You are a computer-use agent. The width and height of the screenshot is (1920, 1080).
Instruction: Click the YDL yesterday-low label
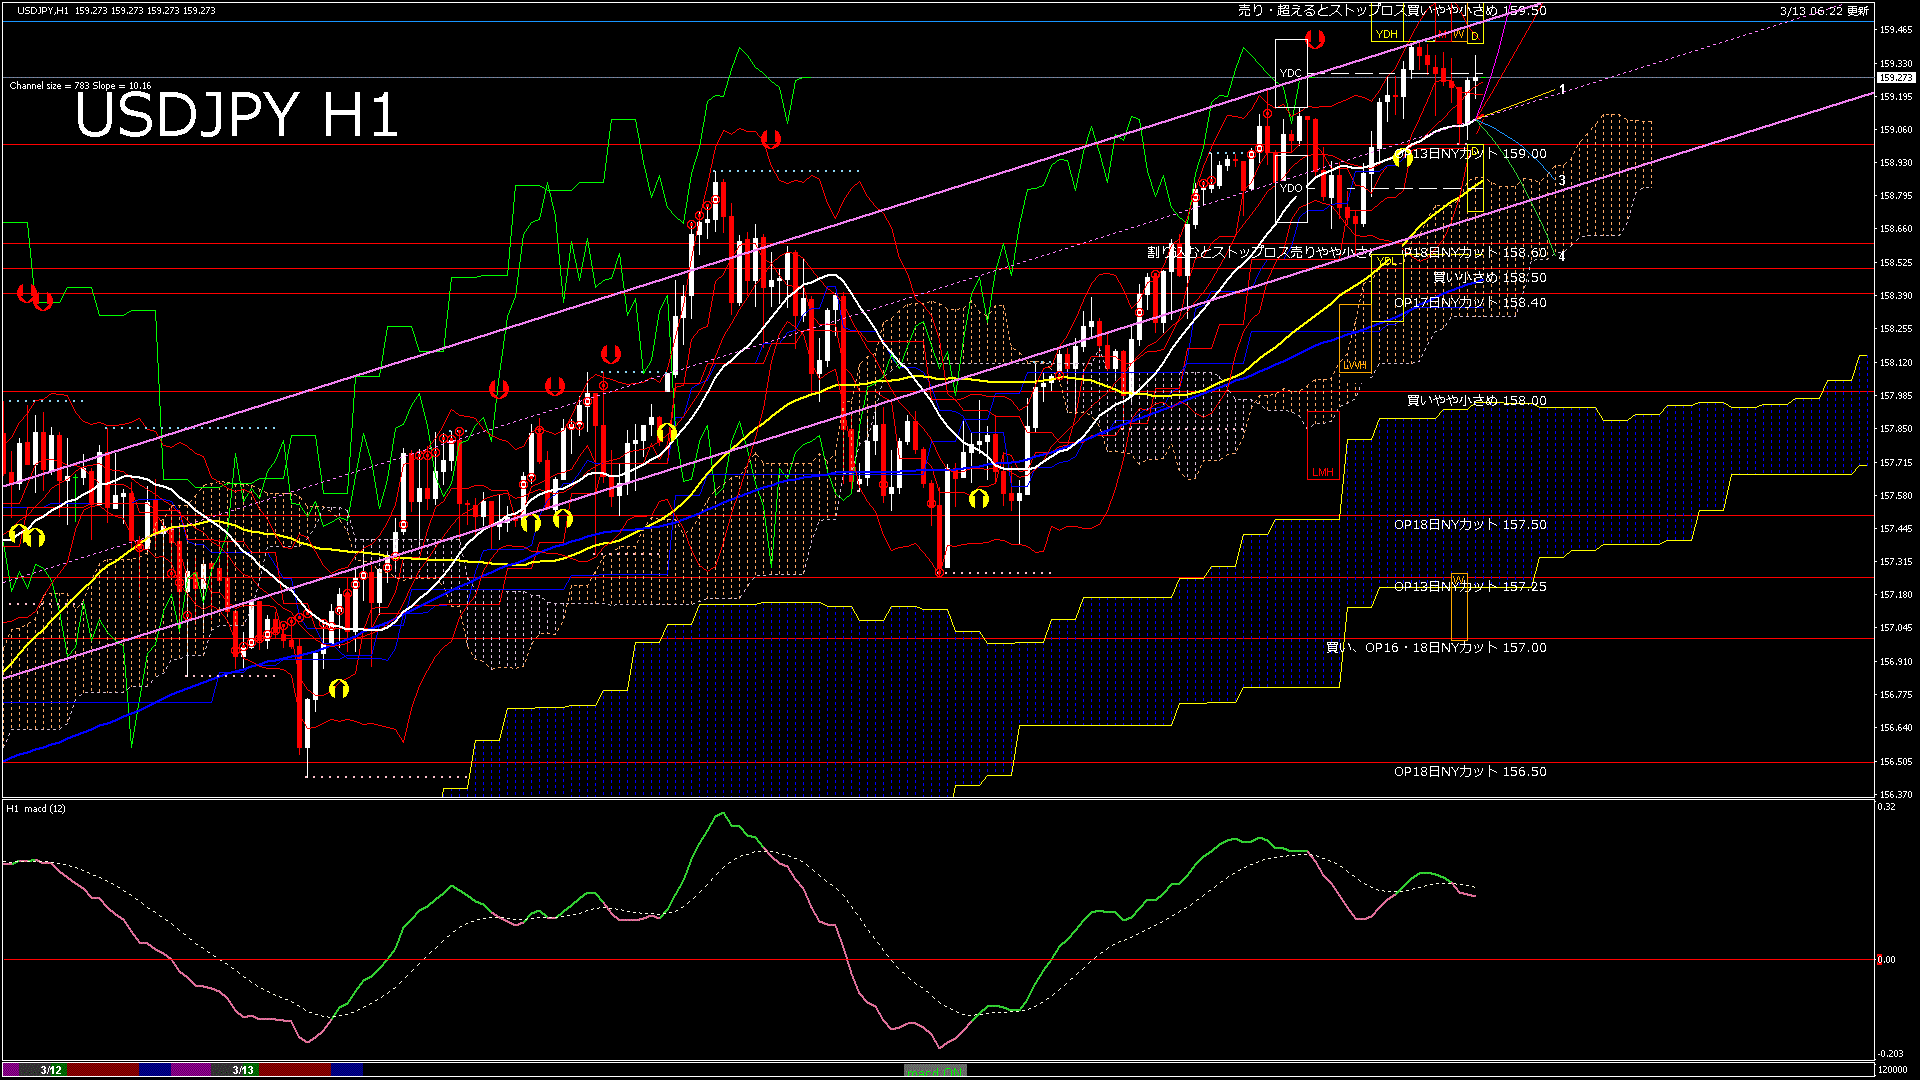pos(1386,262)
